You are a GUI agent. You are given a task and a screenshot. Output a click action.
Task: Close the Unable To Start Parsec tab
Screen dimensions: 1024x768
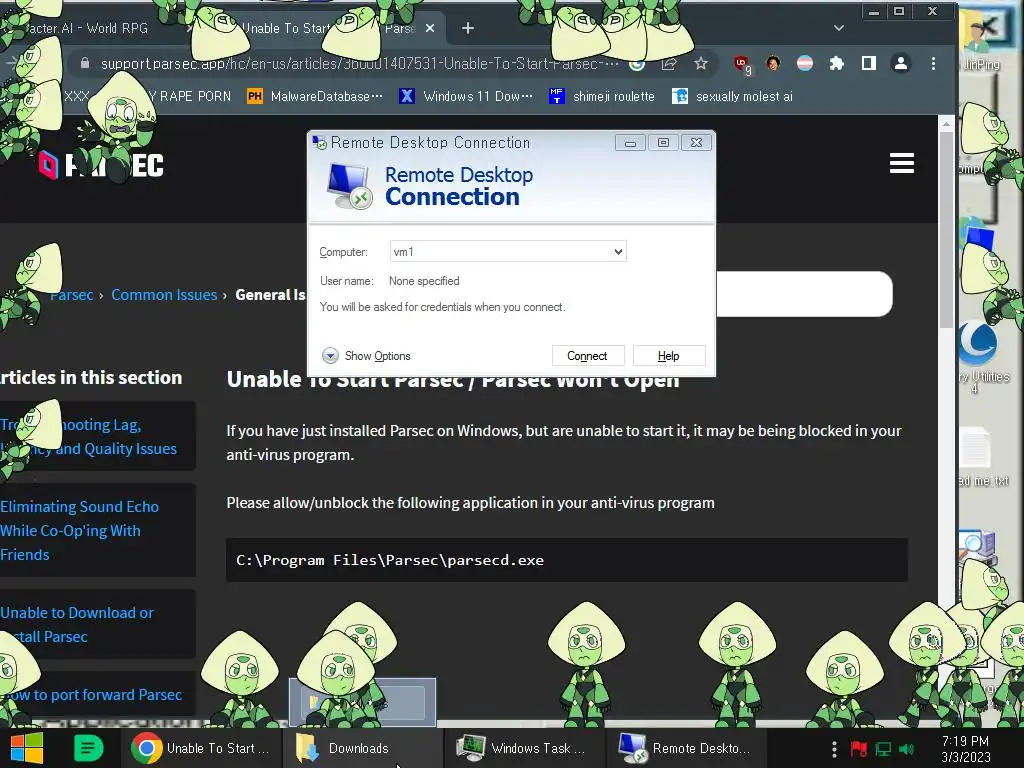pyautogui.click(x=430, y=28)
